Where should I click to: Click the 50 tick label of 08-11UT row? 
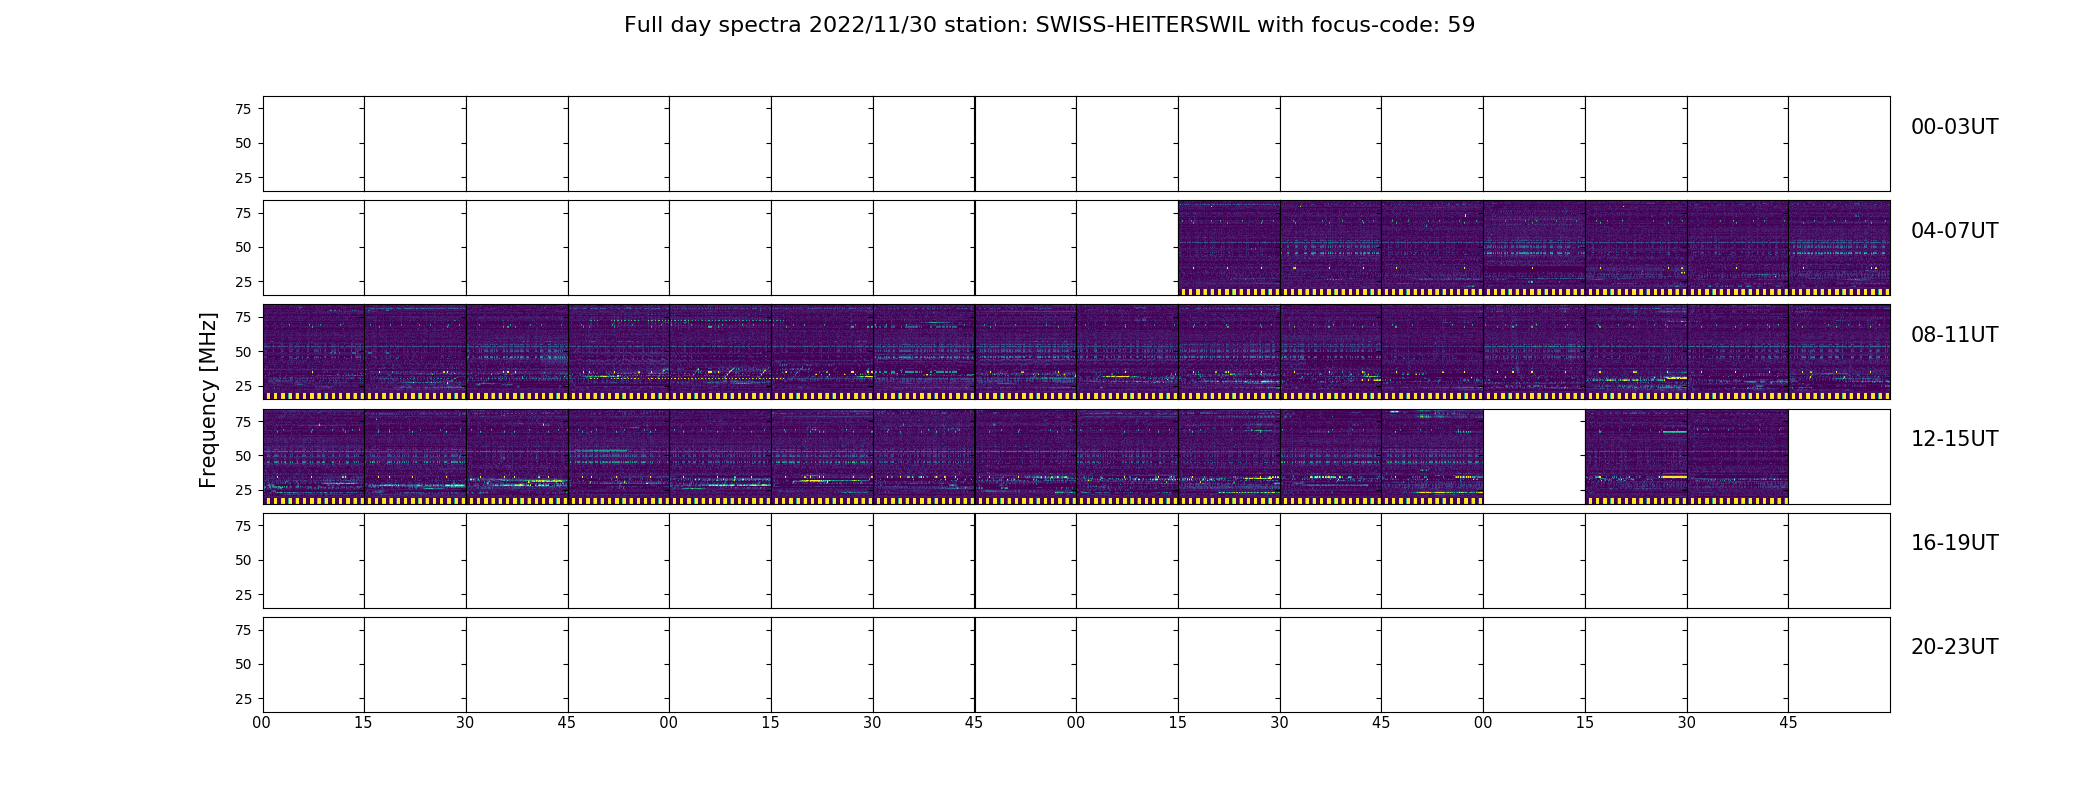(243, 352)
